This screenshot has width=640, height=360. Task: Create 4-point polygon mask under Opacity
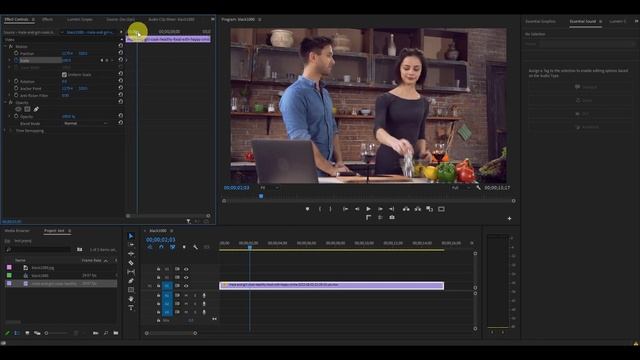(x=27, y=109)
